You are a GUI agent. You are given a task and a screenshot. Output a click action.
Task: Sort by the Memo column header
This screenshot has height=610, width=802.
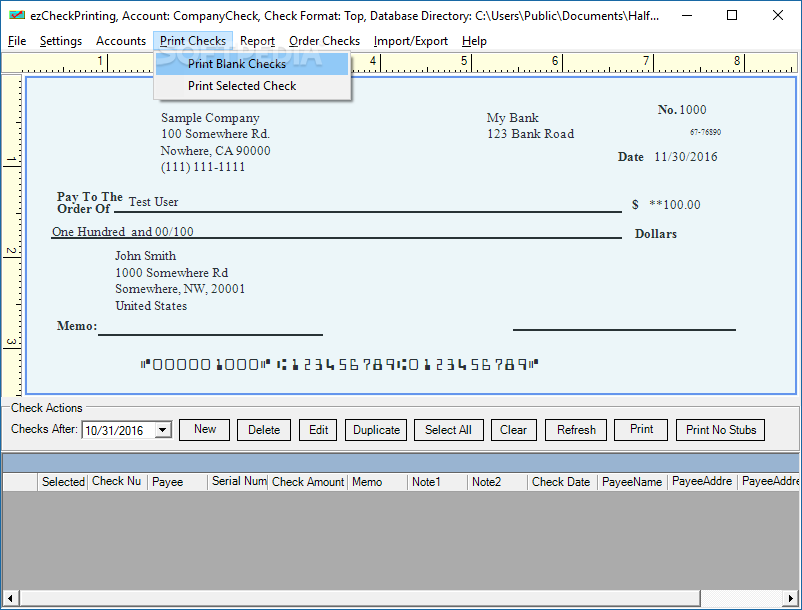[377, 482]
